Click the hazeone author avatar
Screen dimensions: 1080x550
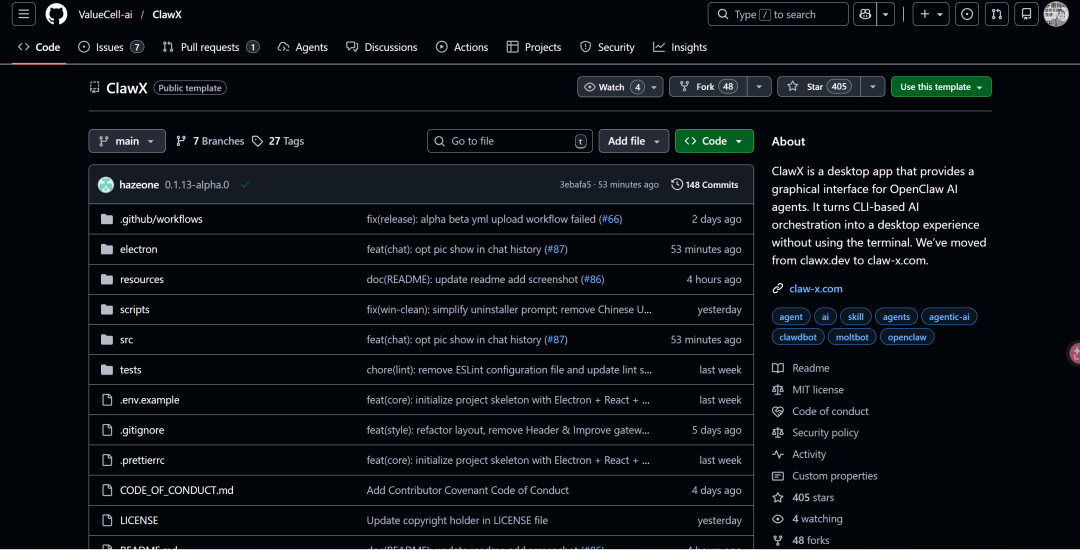(x=106, y=185)
